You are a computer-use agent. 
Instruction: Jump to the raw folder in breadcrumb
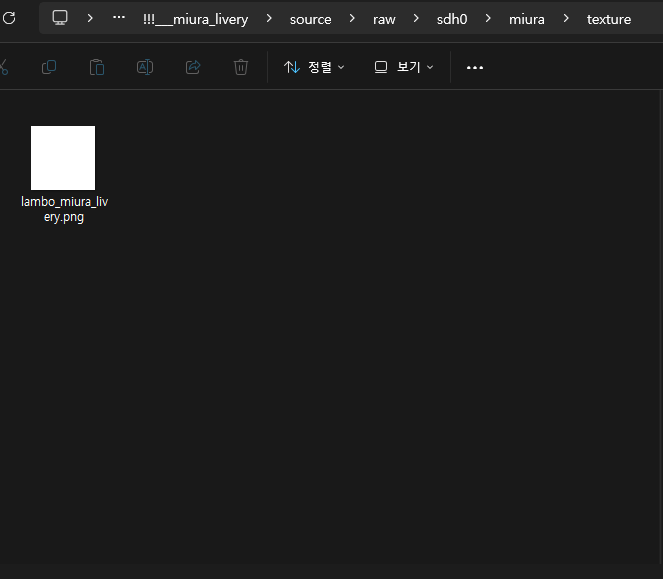point(384,19)
